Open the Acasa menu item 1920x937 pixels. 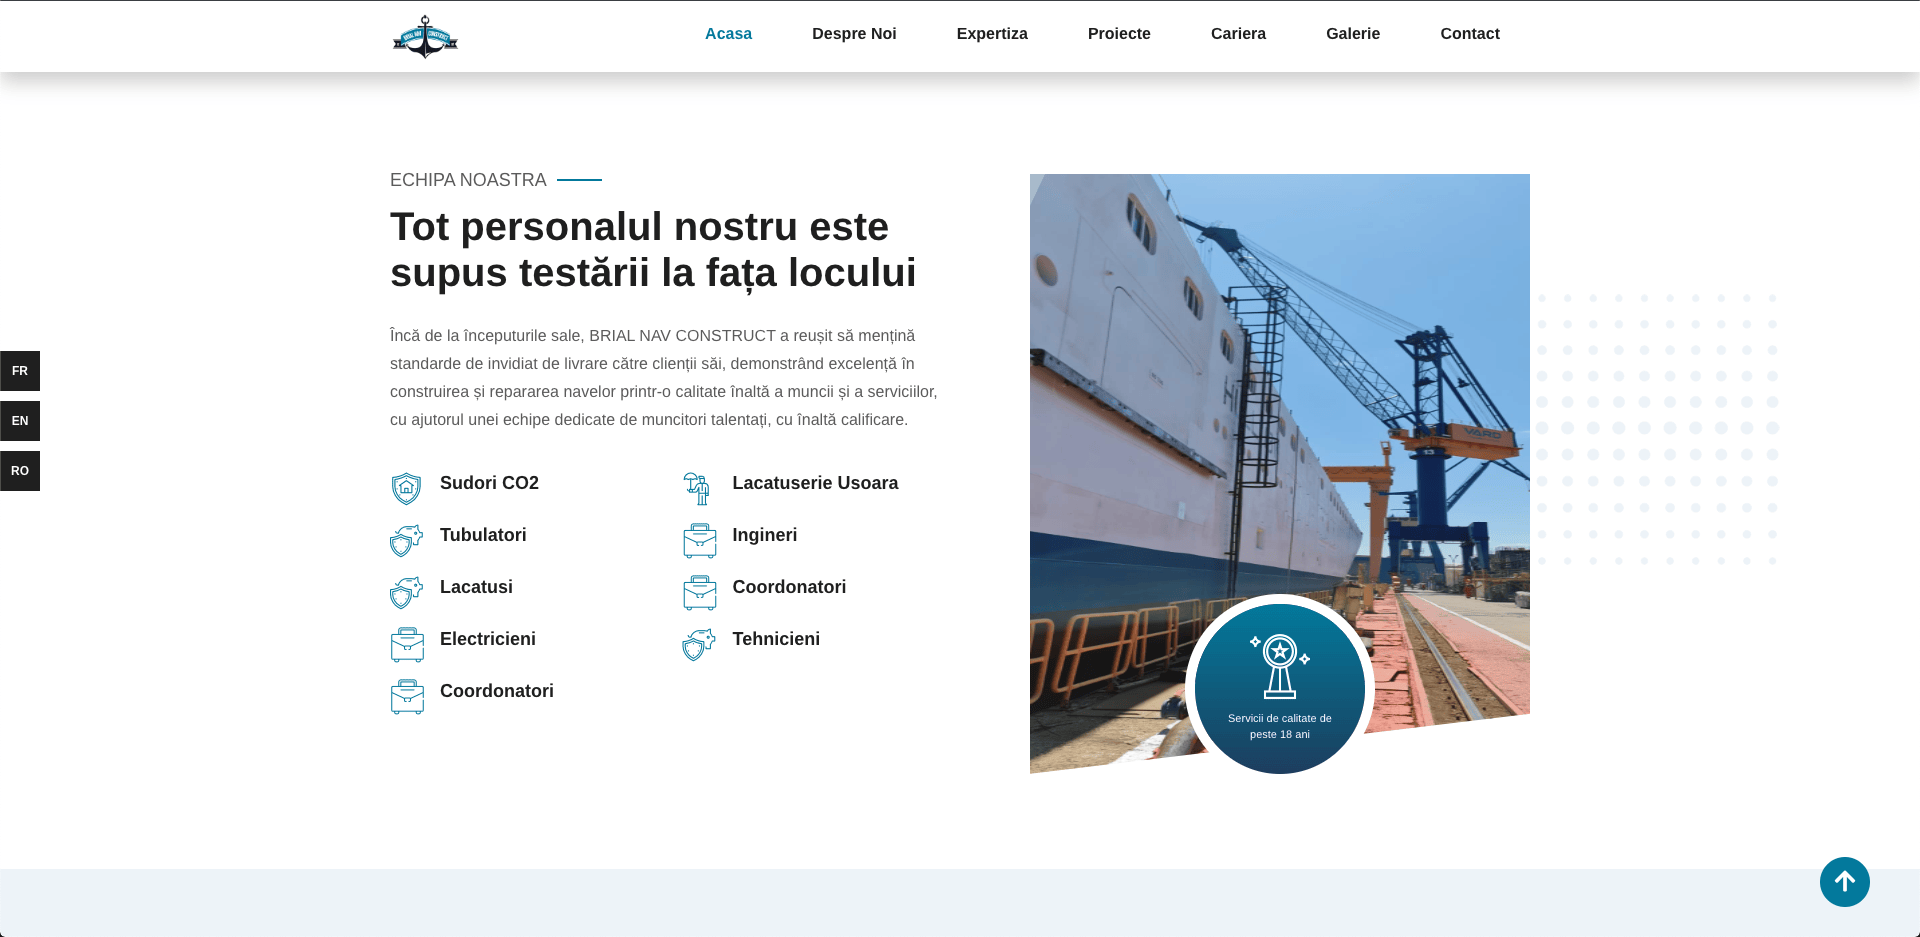click(728, 34)
